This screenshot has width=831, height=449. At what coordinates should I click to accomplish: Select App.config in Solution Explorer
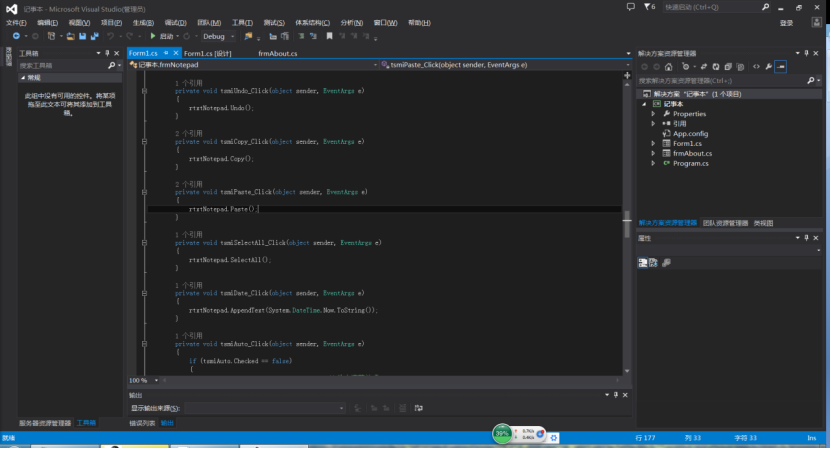[690, 134]
